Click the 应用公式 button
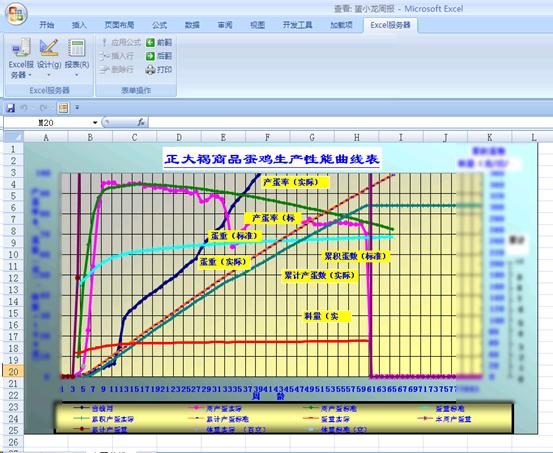 coord(121,43)
